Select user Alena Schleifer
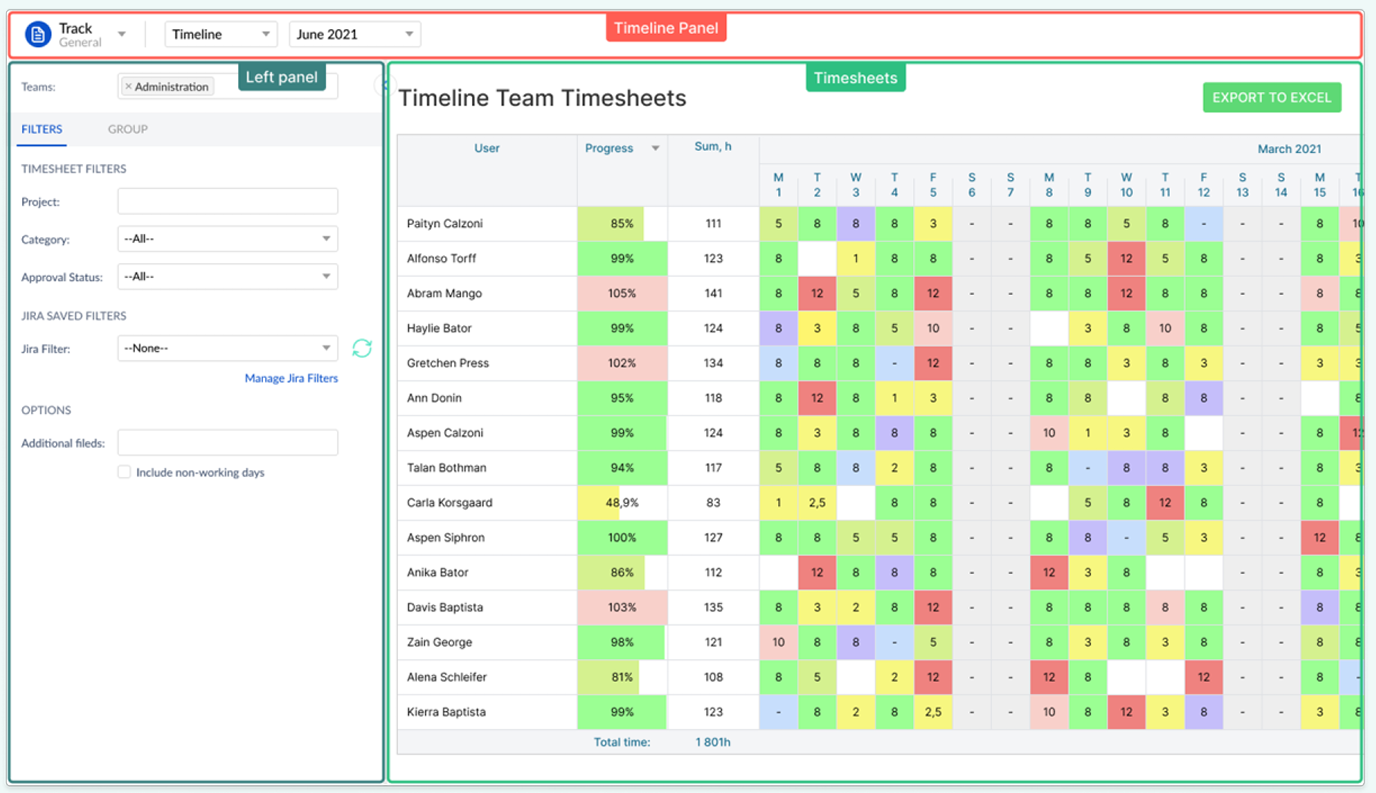The image size is (1376, 793). coord(447,678)
